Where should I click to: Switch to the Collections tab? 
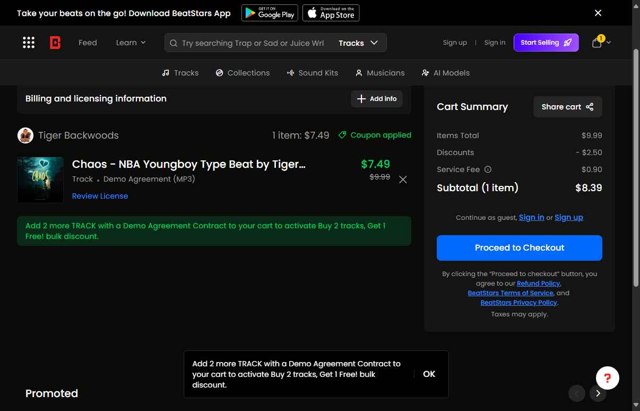pos(242,73)
